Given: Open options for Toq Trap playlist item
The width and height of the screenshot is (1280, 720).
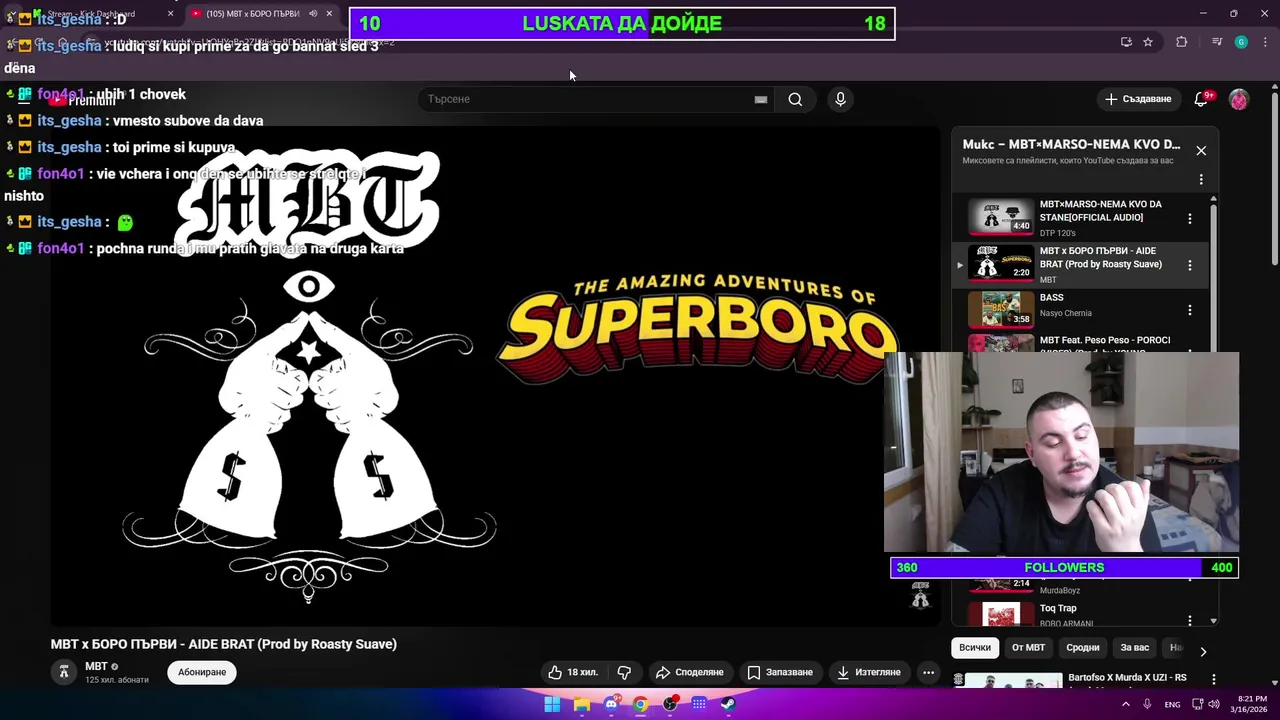Looking at the screenshot, I should point(1189,620).
